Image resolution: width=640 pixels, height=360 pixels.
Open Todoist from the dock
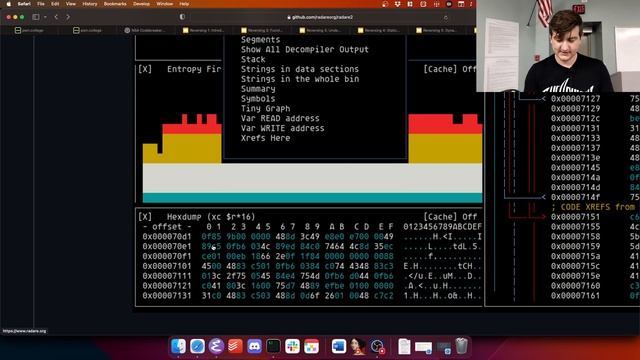pyautogui.click(x=235, y=347)
